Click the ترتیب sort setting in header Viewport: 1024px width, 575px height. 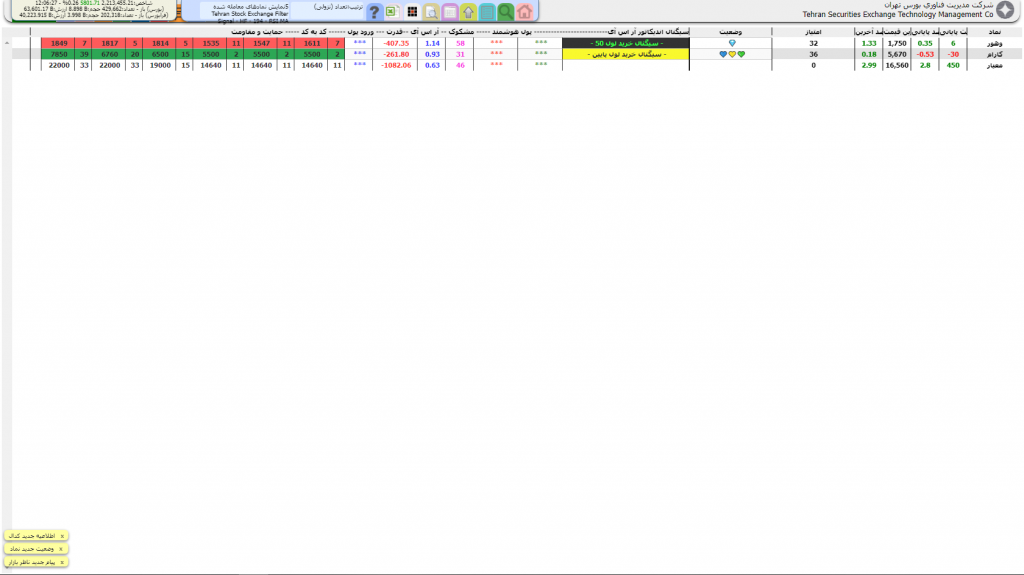338,7
